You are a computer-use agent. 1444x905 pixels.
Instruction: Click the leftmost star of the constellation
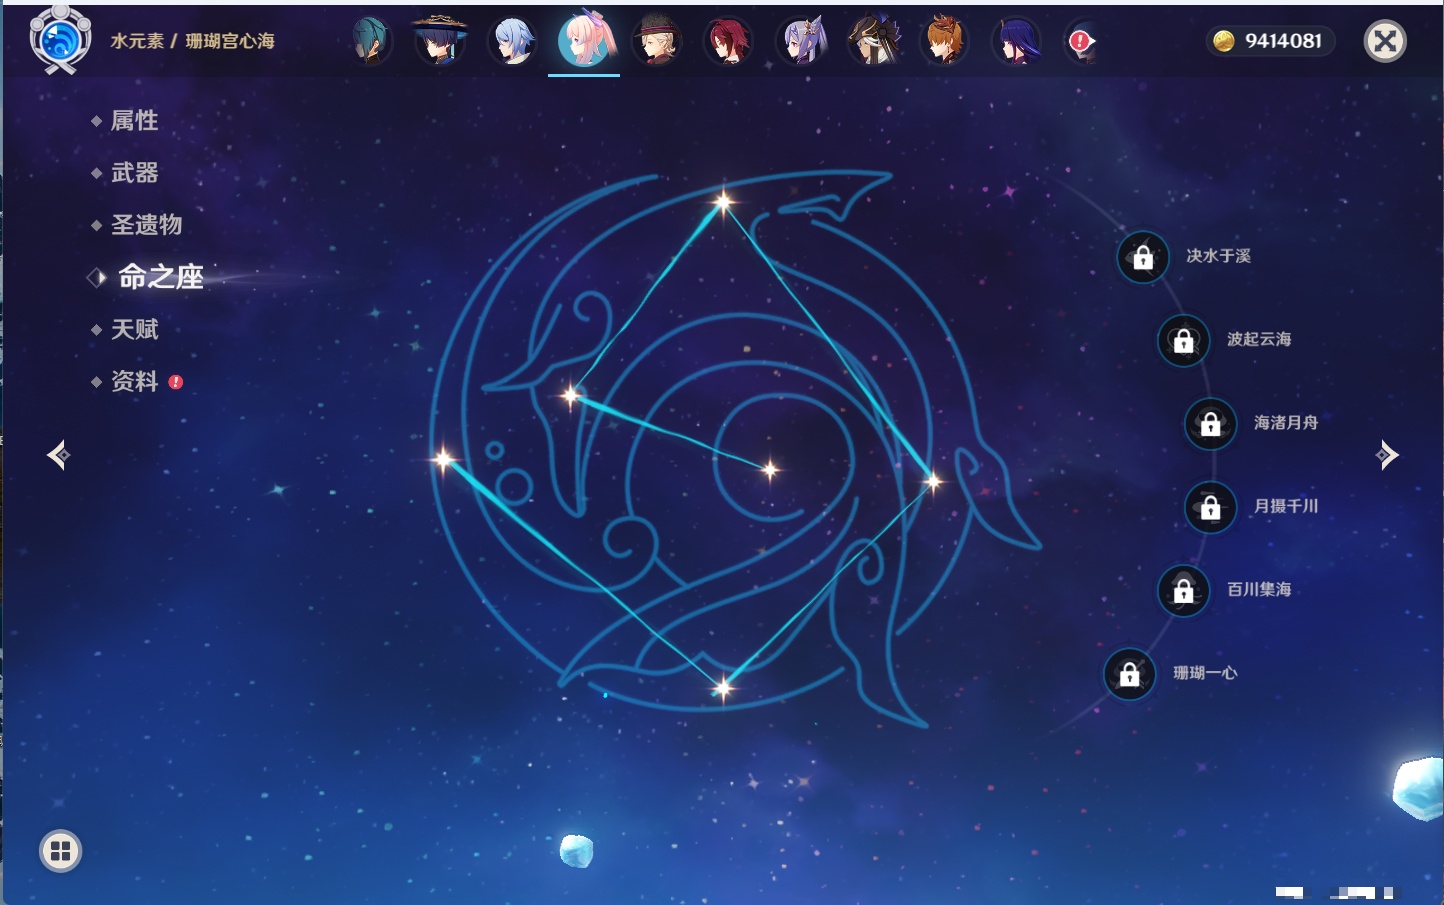point(443,460)
